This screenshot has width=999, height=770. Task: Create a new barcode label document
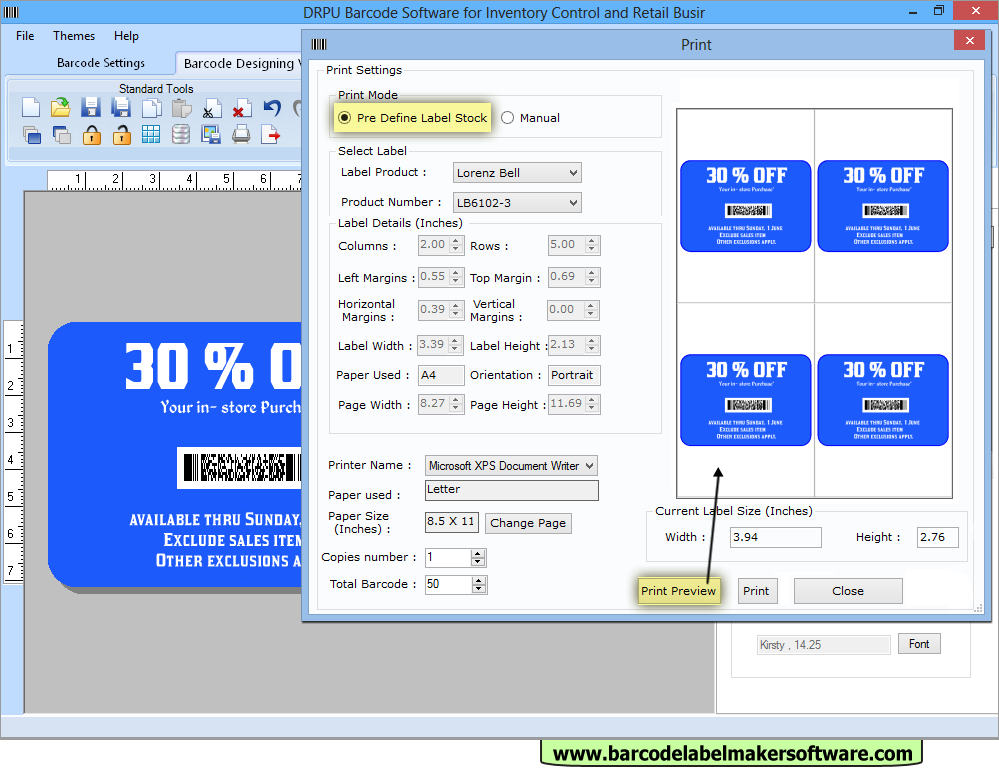click(x=29, y=109)
